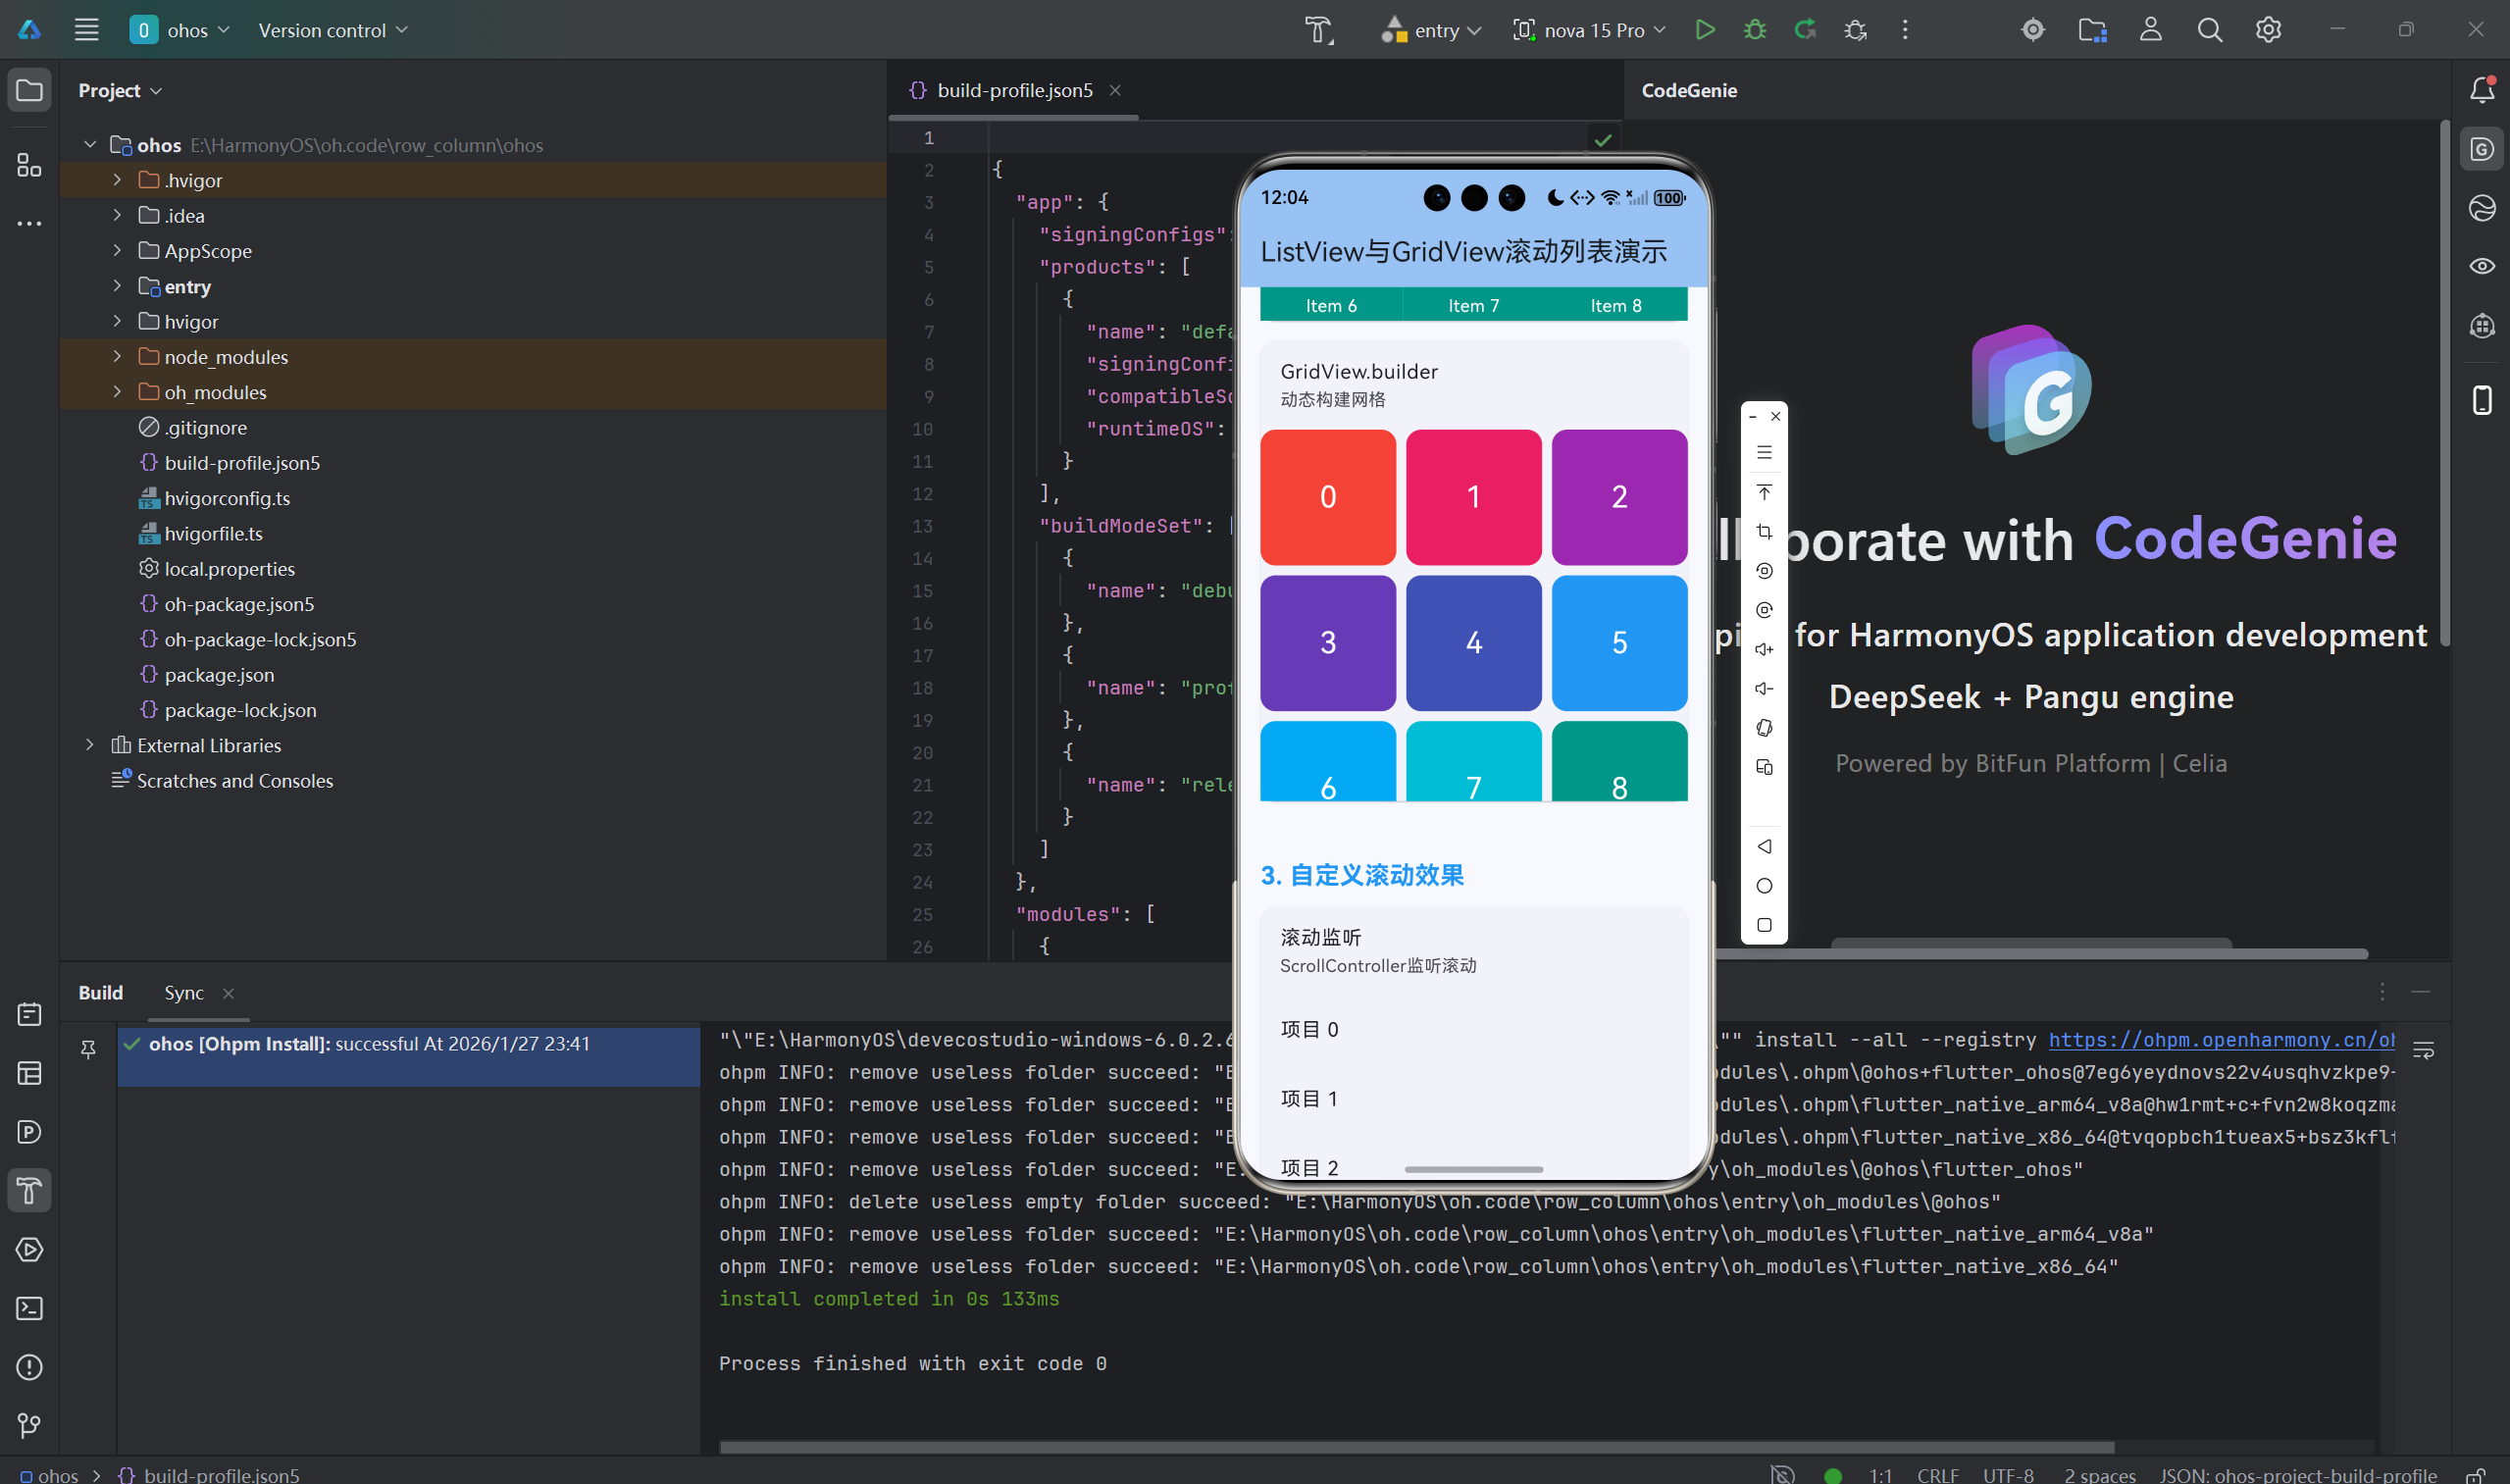The width and height of the screenshot is (2510, 1484).
Task: Click the green Run button in the toolbar
Action: pos(1705,30)
